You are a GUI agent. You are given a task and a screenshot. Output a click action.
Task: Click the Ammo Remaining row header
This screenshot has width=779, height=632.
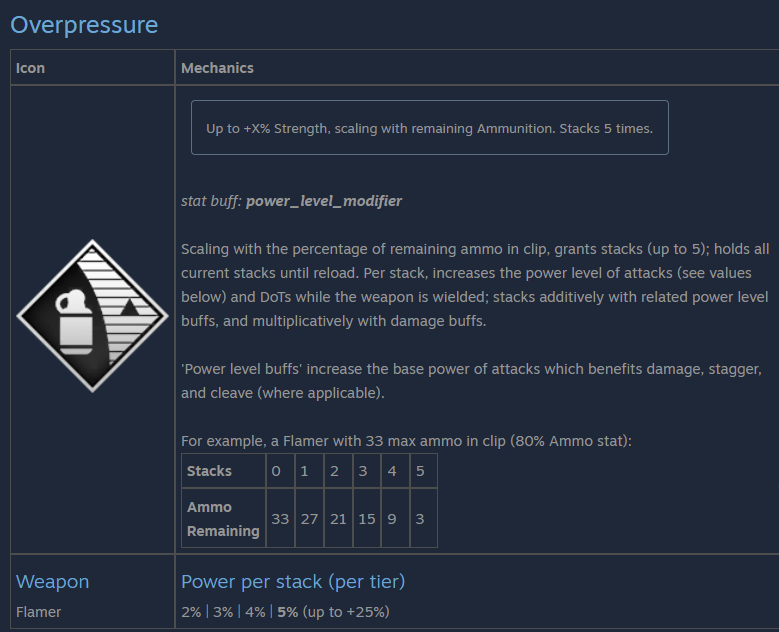click(224, 518)
